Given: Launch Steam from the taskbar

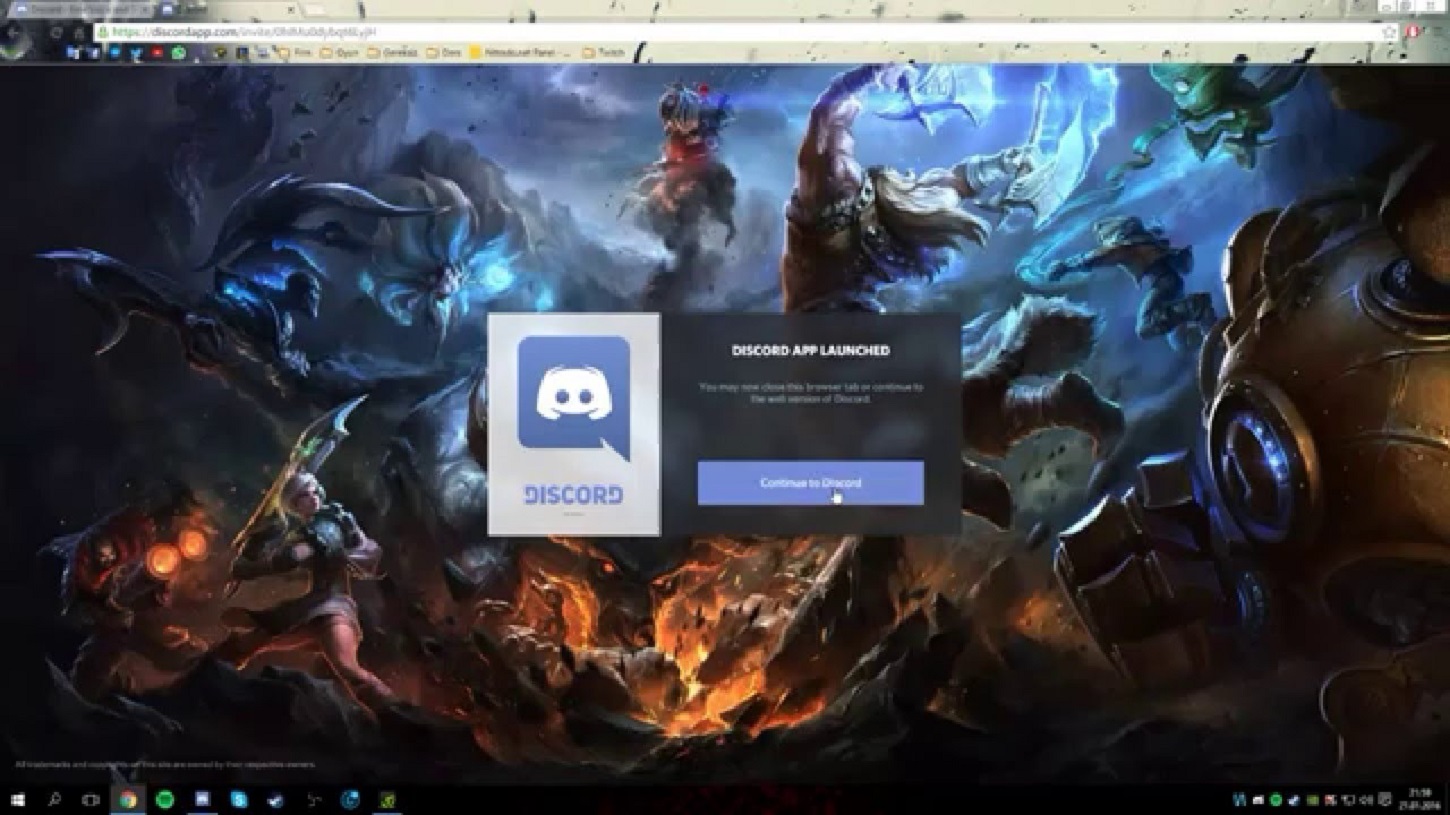Looking at the screenshot, I should tap(275, 800).
